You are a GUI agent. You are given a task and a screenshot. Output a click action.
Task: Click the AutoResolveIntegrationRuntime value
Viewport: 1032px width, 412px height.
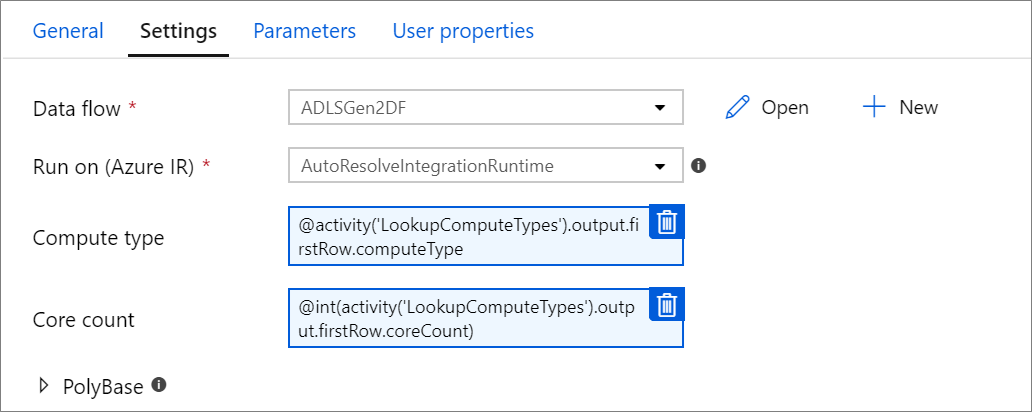[x=428, y=166]
